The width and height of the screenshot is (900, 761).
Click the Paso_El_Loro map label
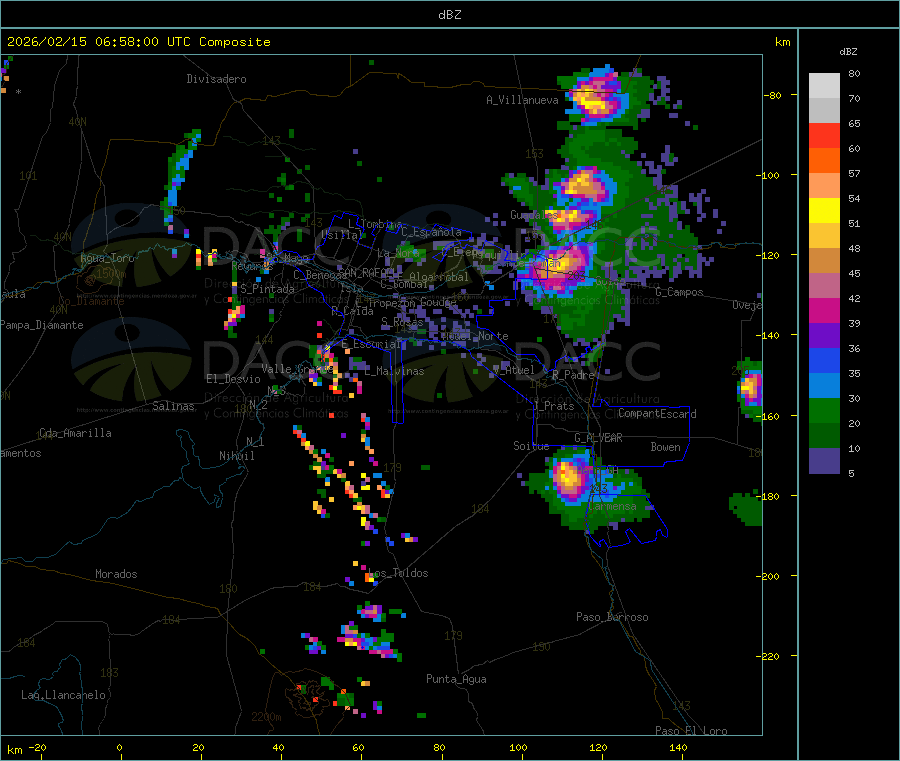click(692, 731)
